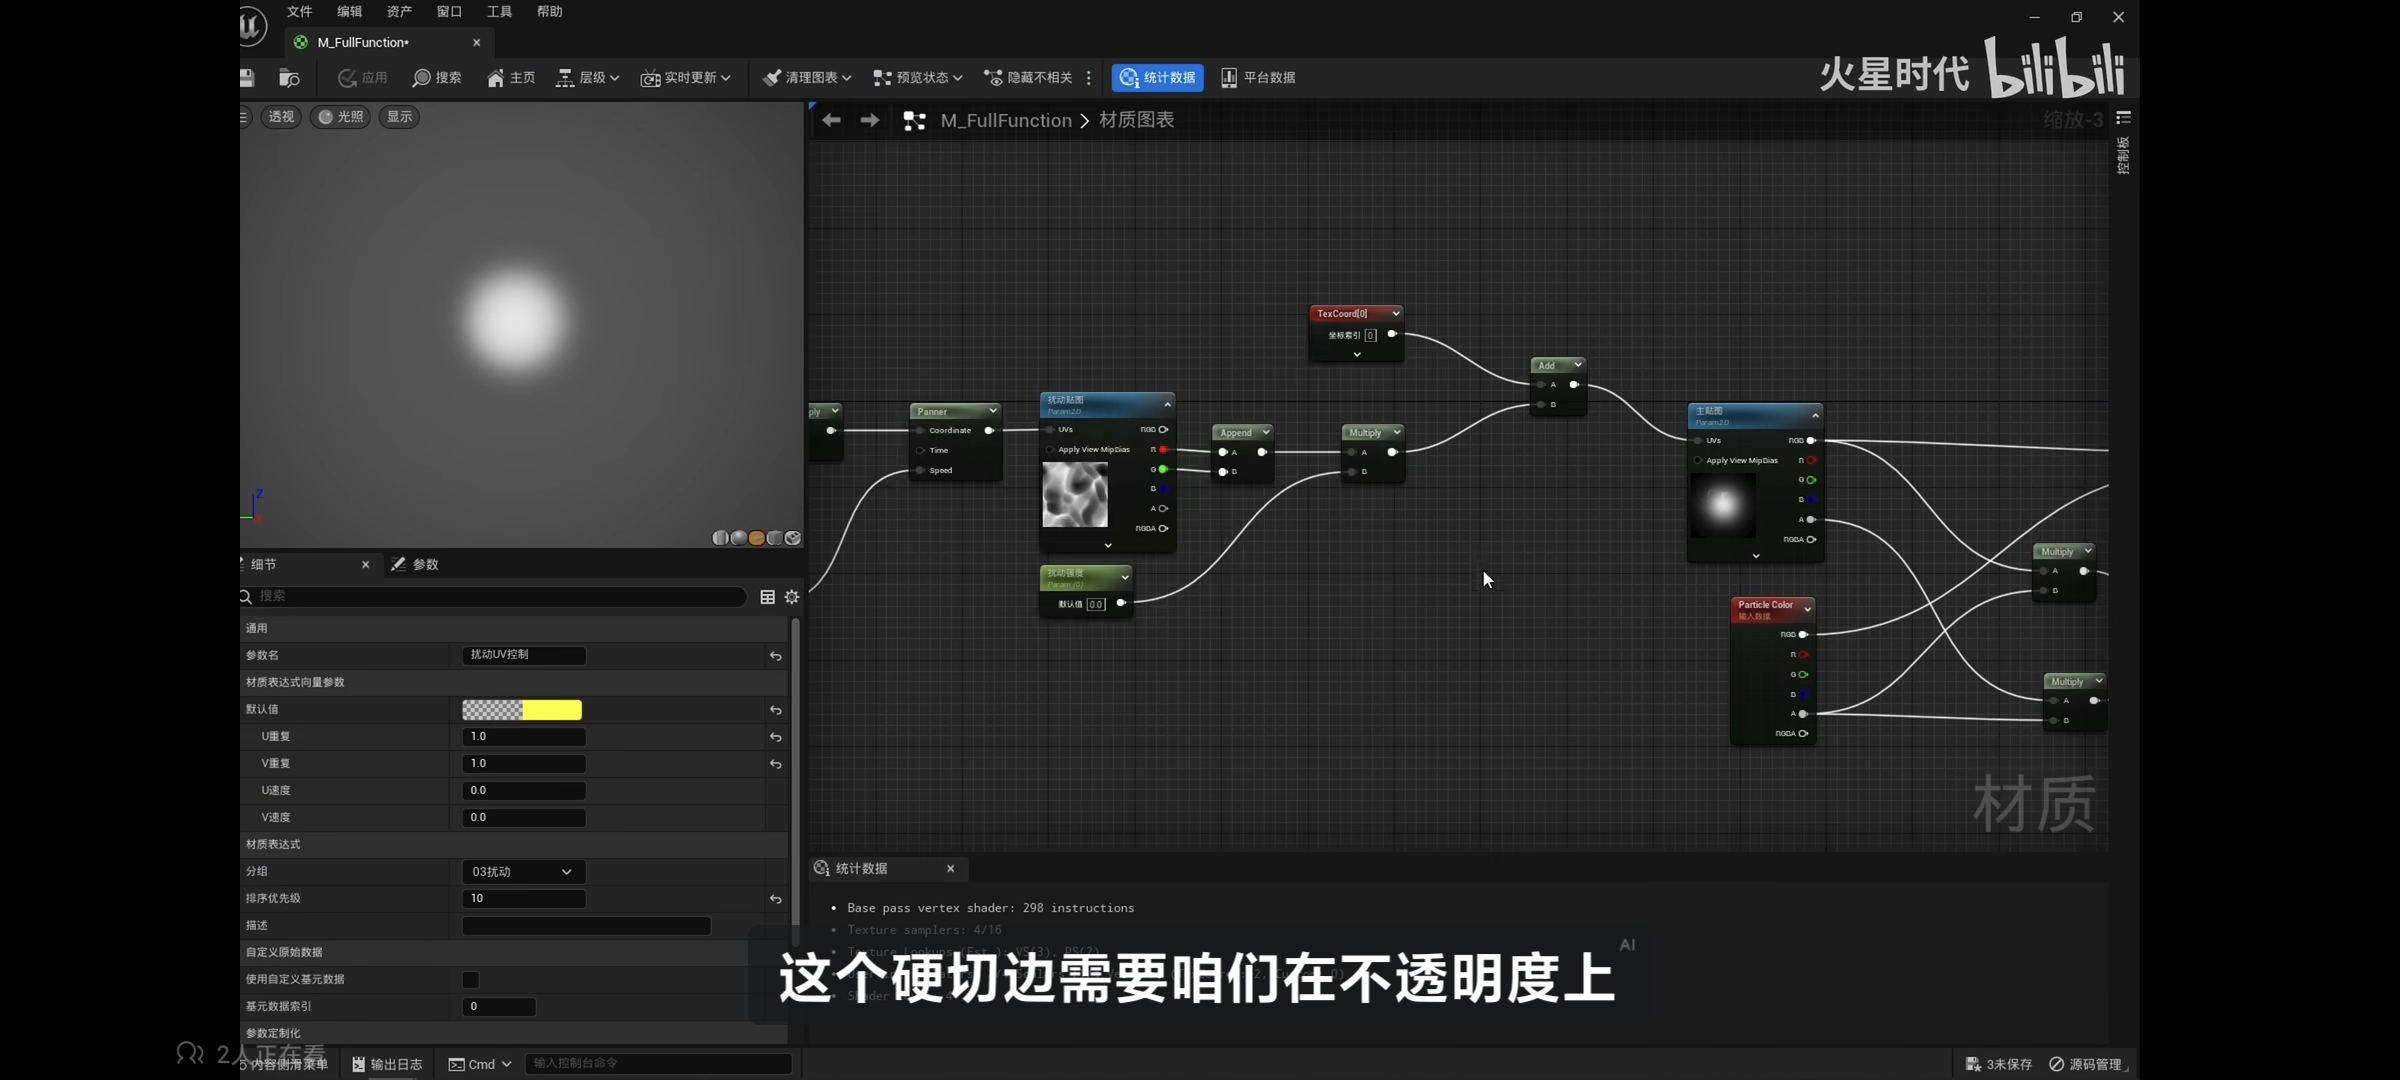The height and width of the screenshot is (1080, 2400).
Task: Reset 参数名 value to default arrow
Action: (775, 656)
